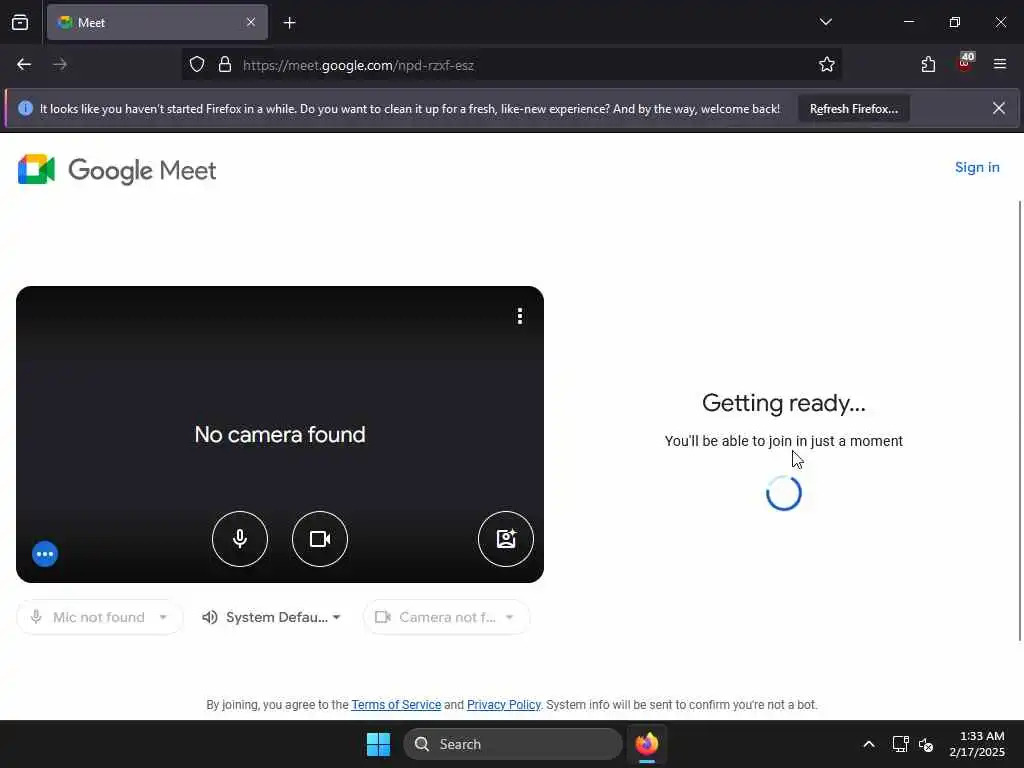Click the extension icon with 40 badge

coord(965,63)
